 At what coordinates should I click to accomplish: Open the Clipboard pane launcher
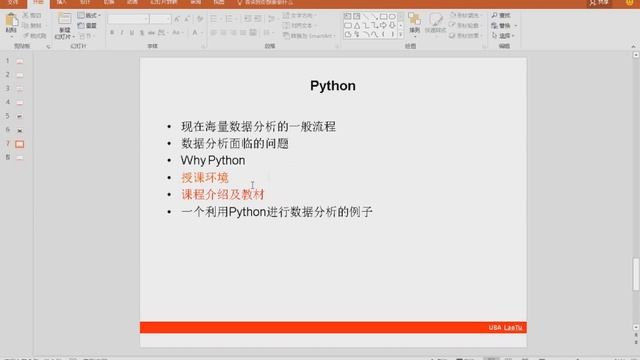[48, 47]
